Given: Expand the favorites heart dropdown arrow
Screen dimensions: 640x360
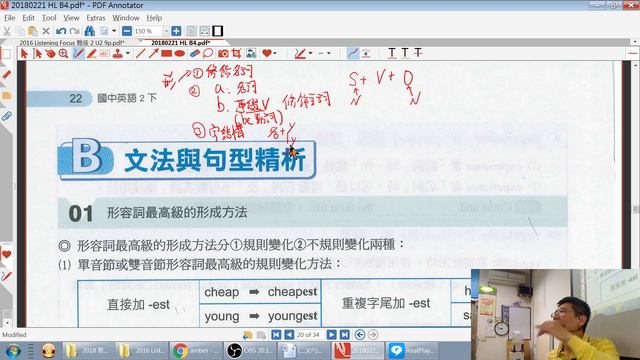Looking at the screenshot, I should (x=275, y=53).
